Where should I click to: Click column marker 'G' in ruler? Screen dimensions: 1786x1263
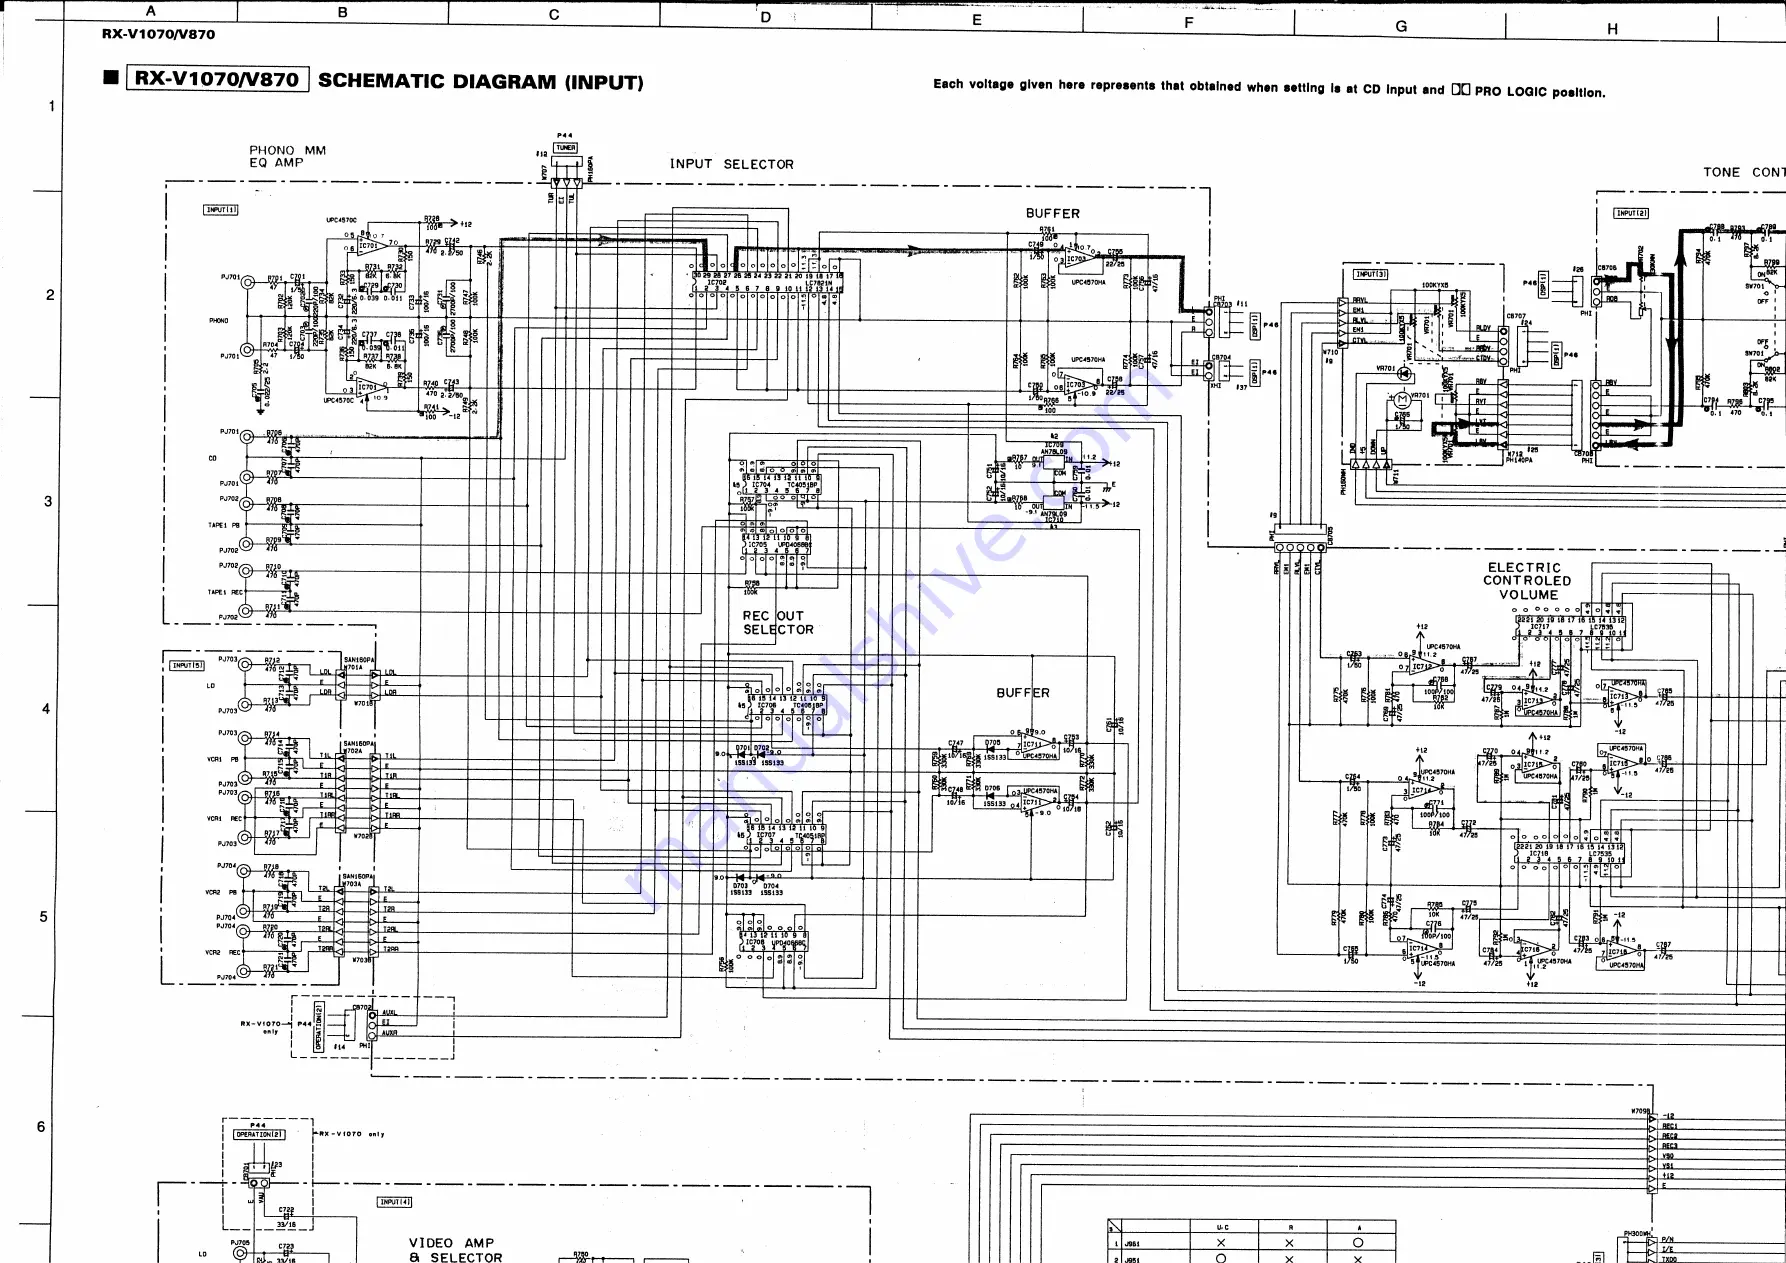[x=1401, y=27]
